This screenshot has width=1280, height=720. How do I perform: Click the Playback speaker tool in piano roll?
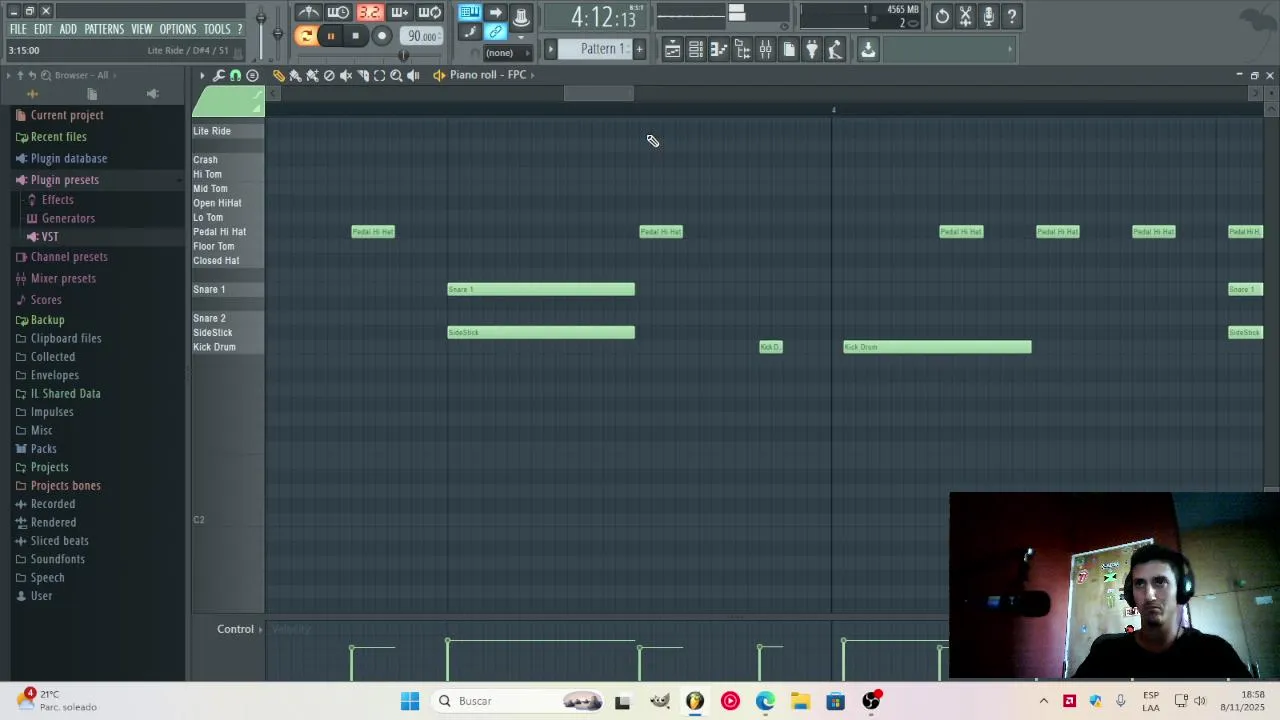[x=413, y=75]
